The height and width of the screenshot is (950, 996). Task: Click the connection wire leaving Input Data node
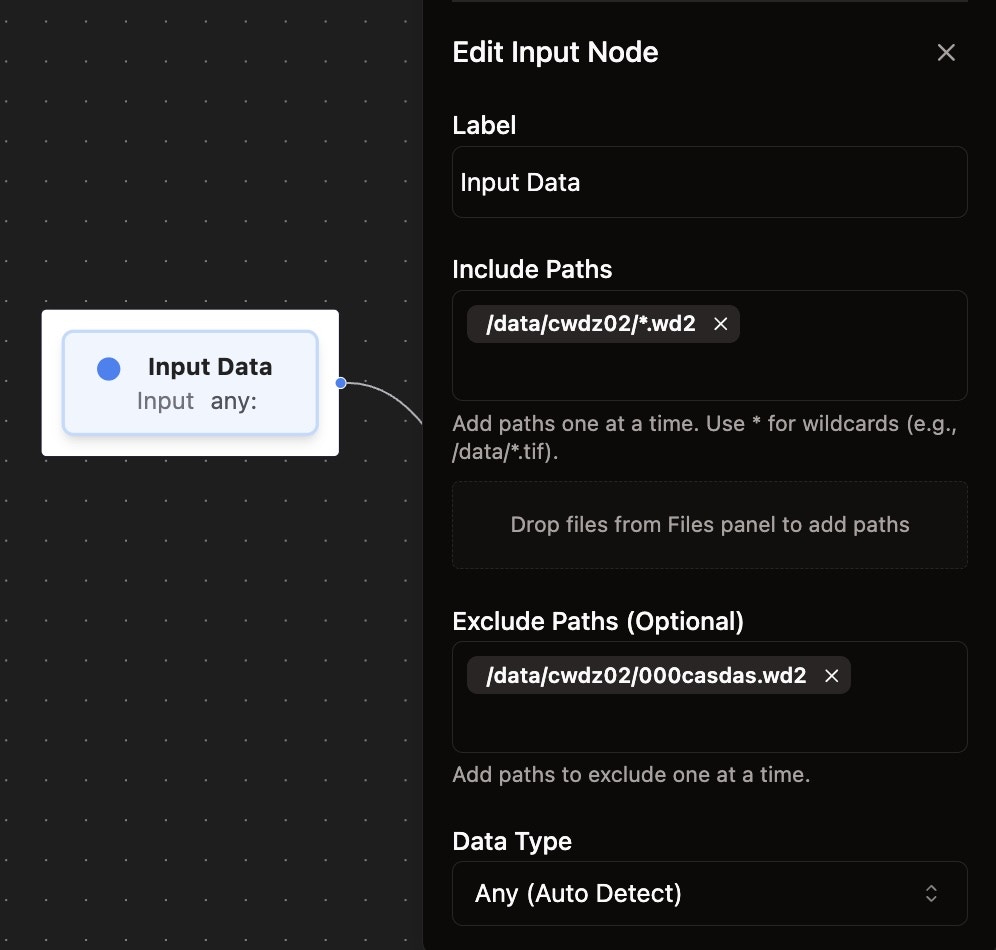390,405
